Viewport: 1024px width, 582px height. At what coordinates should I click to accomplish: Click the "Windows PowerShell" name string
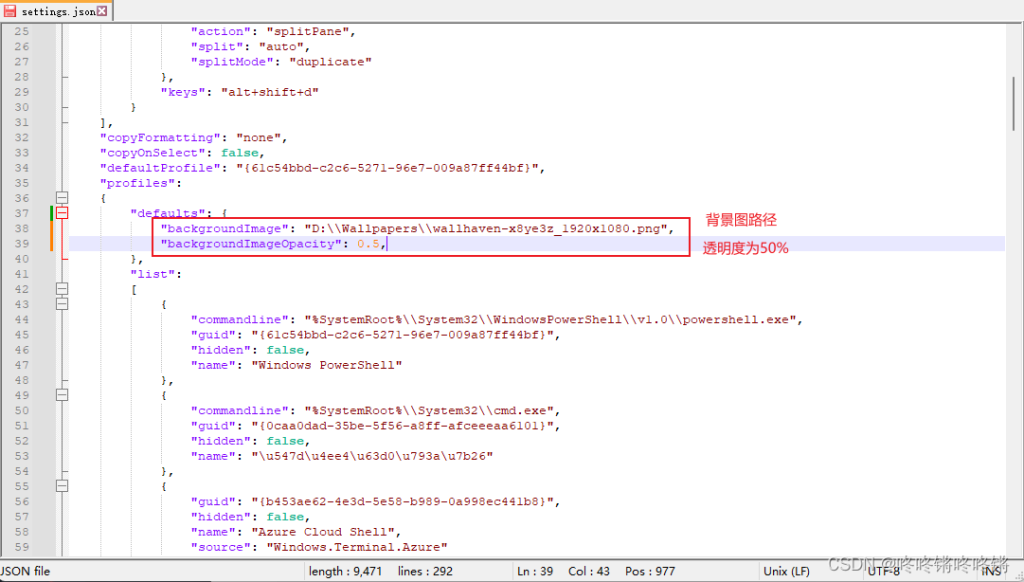329,365
